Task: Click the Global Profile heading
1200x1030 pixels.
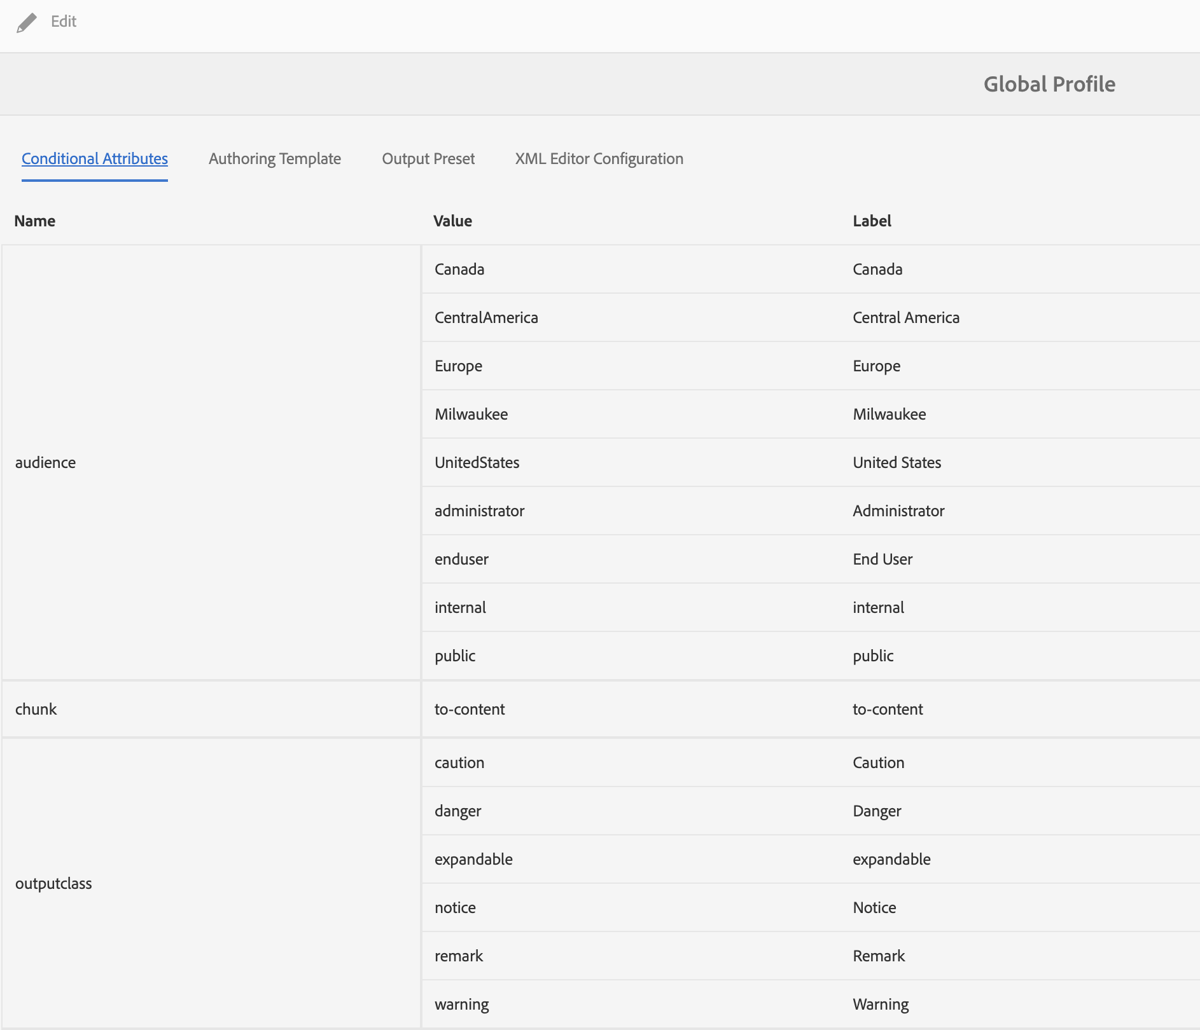Action: click(1049, 84)
